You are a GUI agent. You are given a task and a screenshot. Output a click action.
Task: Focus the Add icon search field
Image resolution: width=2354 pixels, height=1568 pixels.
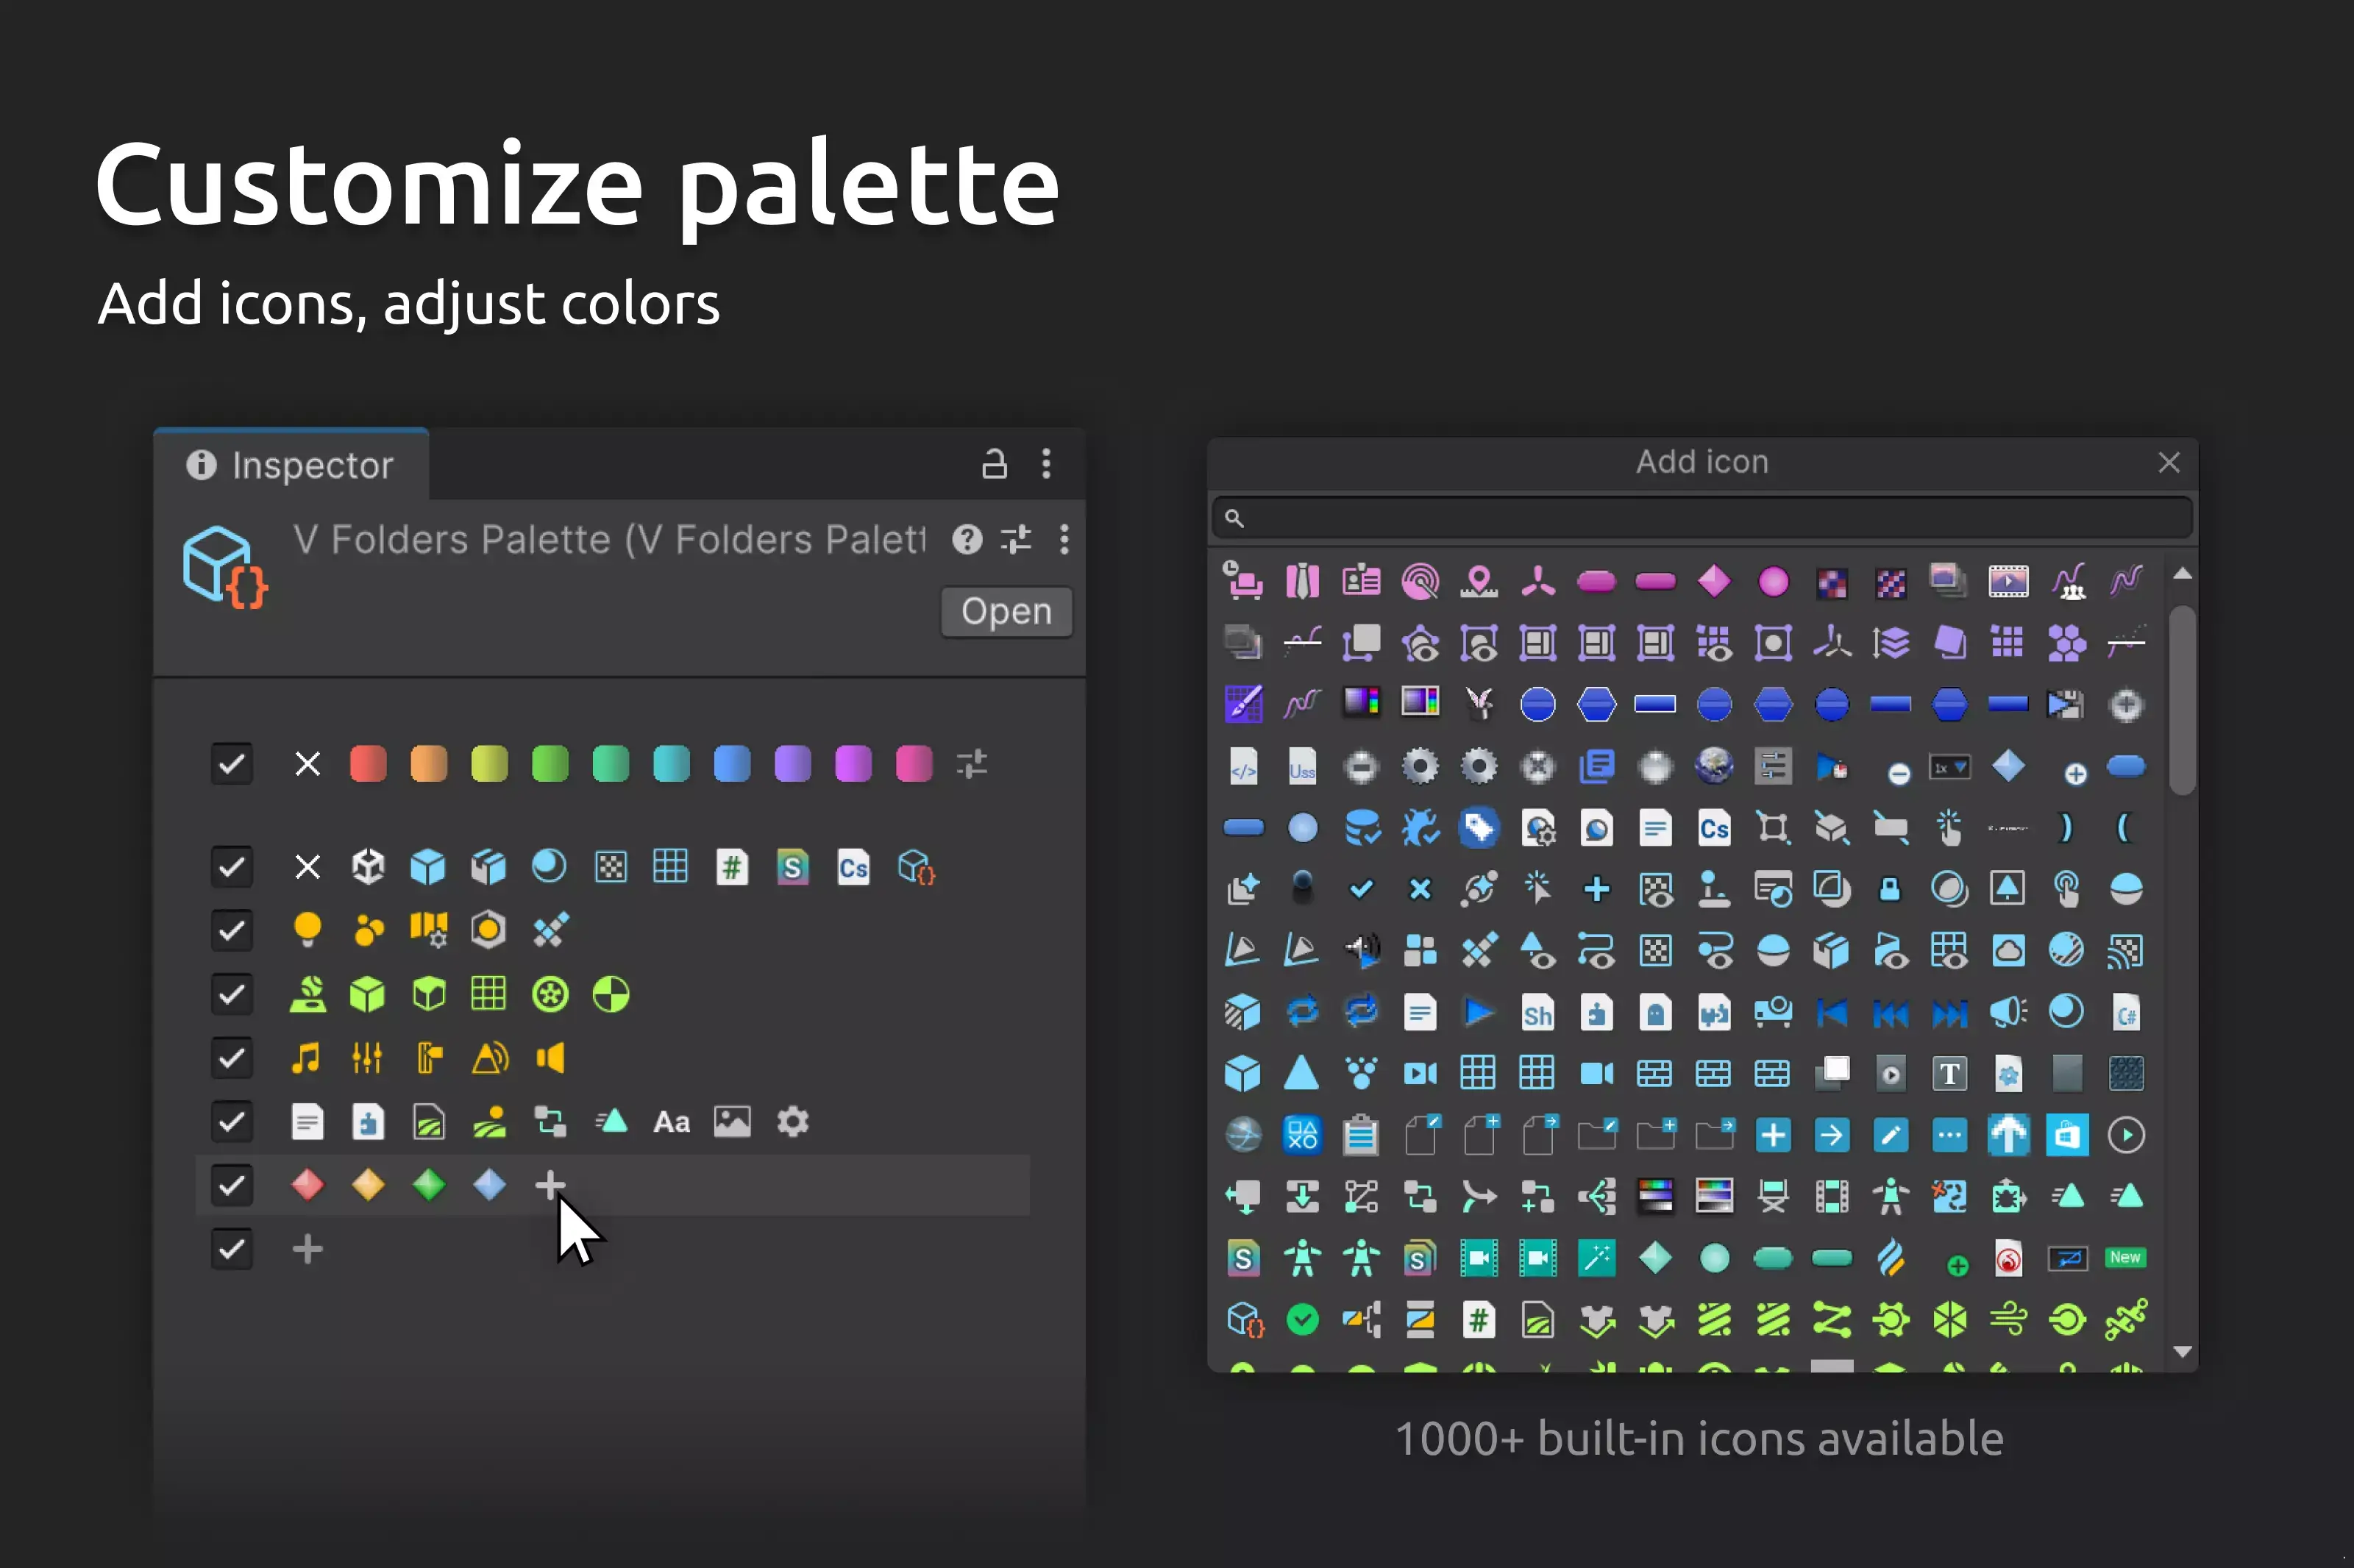pyautogui.click(x=1702, y=518)
